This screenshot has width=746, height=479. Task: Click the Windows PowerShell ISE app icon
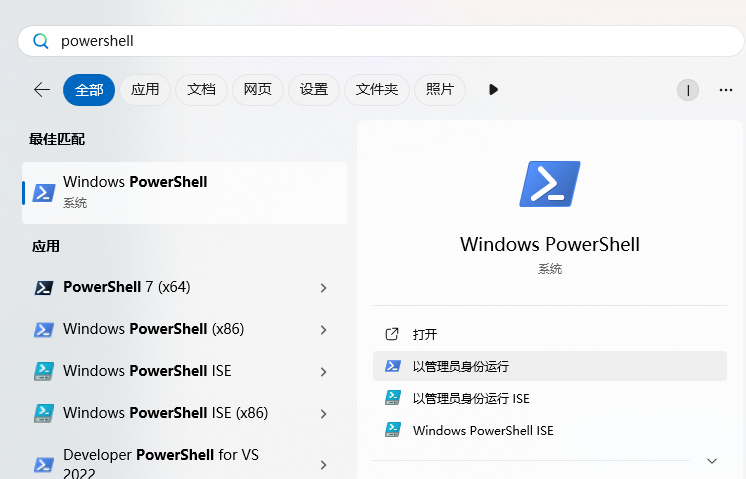(x=44, y=371)
